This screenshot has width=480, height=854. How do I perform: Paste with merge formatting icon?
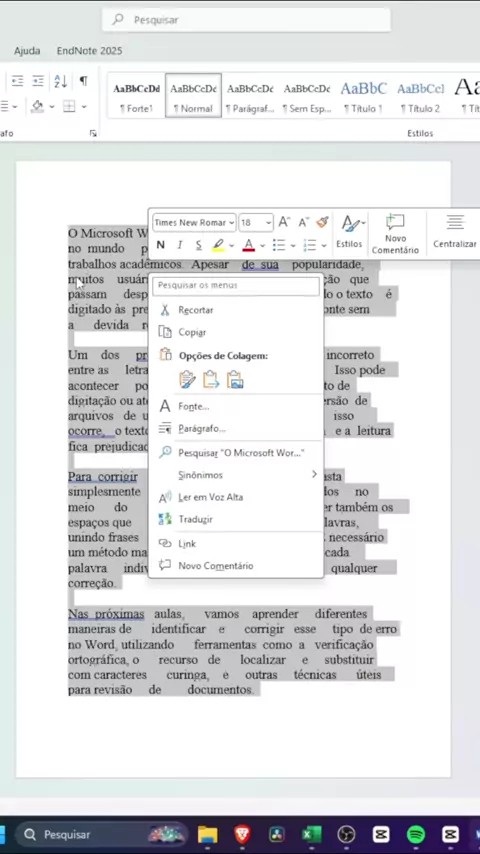click(211, 379)
